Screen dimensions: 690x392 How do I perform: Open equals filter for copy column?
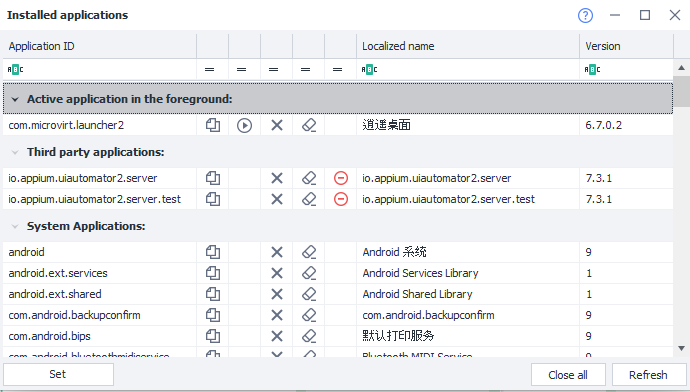209,70
